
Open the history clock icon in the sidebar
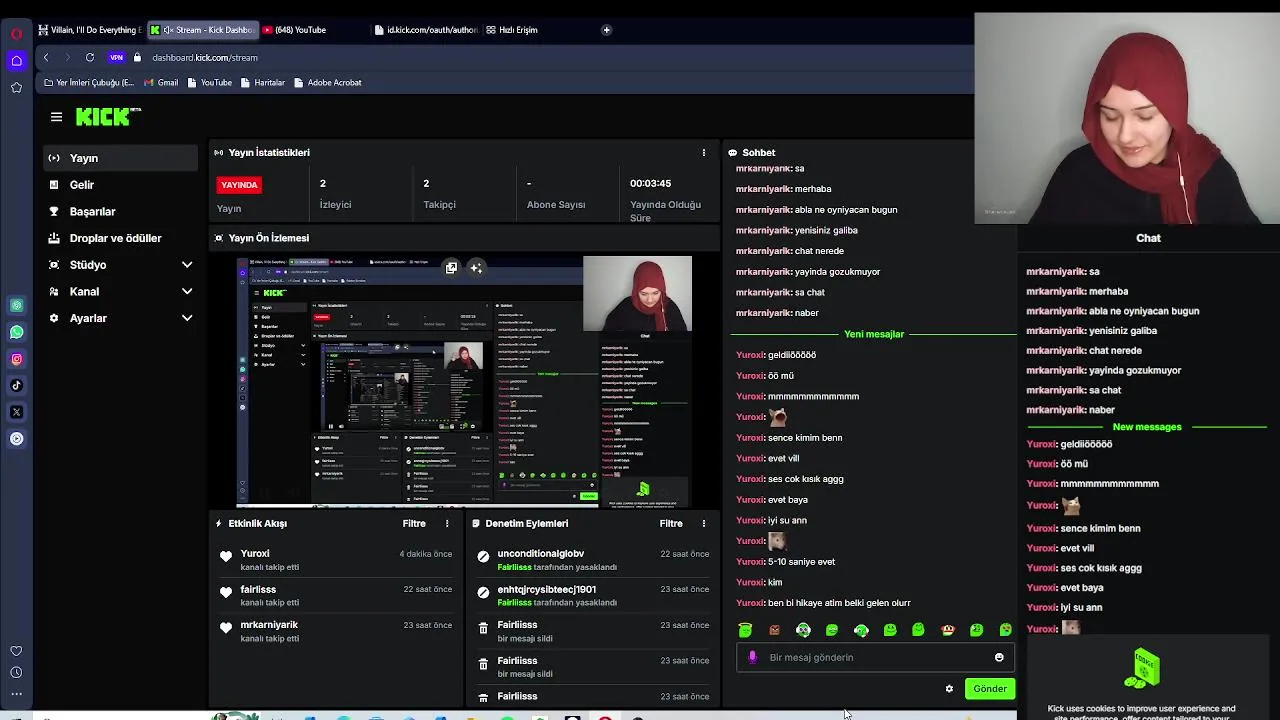click(x=16, y=672)
